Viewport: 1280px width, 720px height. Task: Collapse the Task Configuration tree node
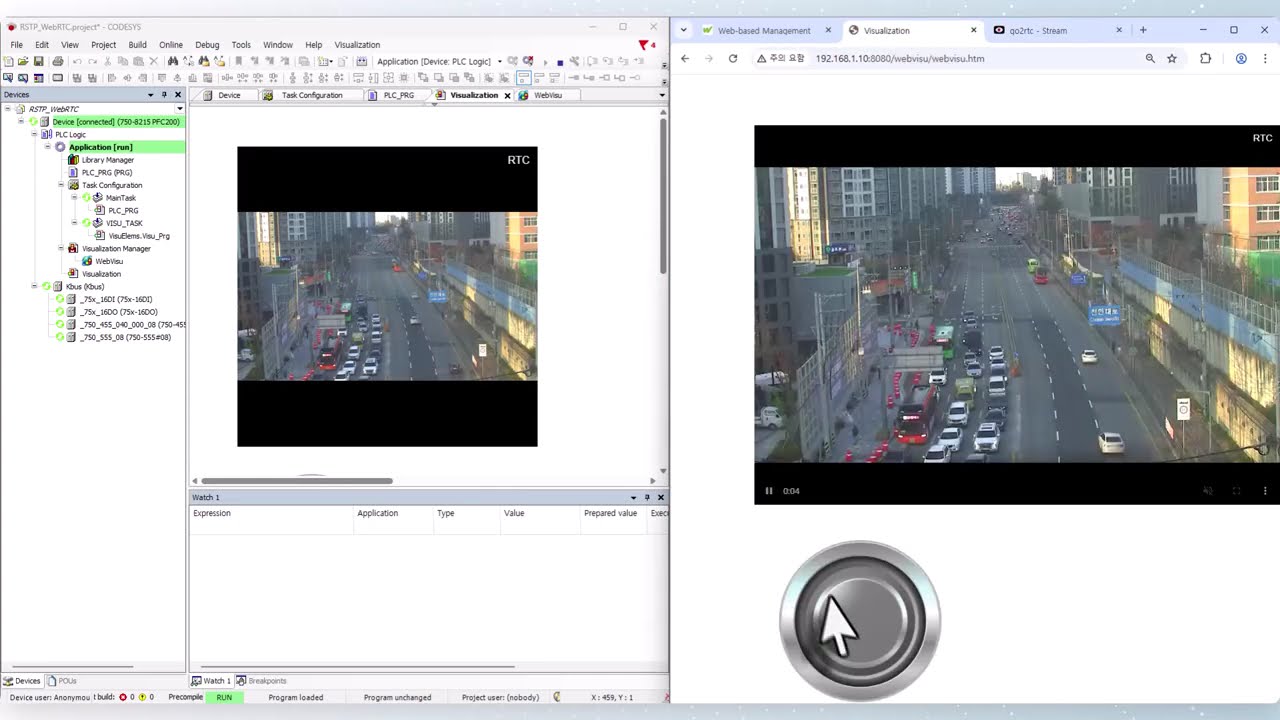pos(61,185)
